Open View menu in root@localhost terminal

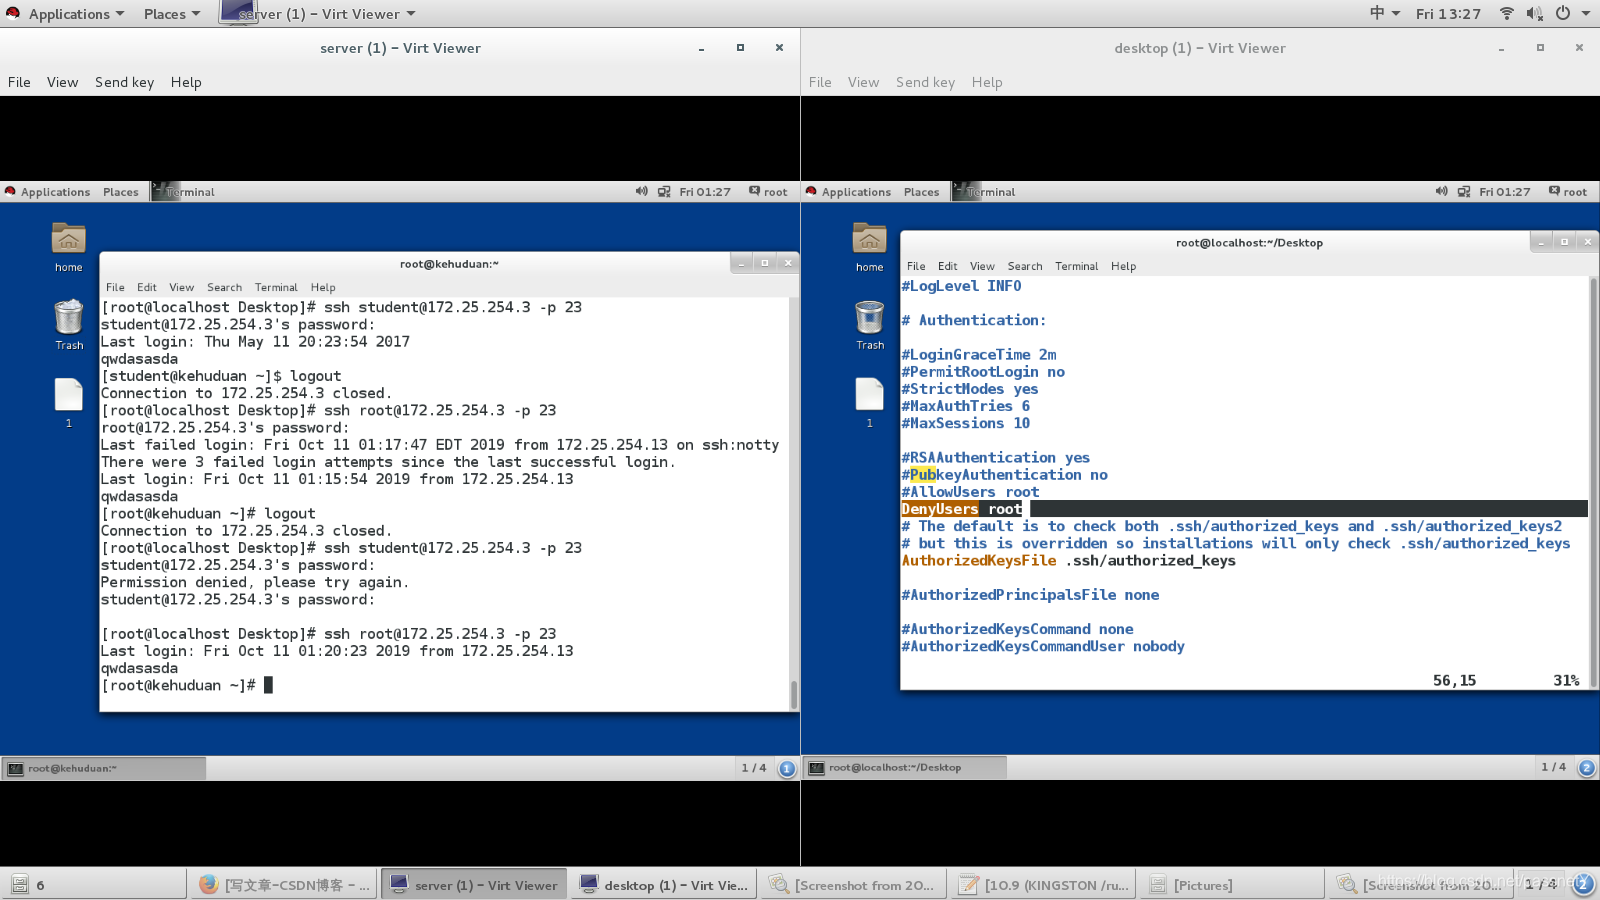982,266
